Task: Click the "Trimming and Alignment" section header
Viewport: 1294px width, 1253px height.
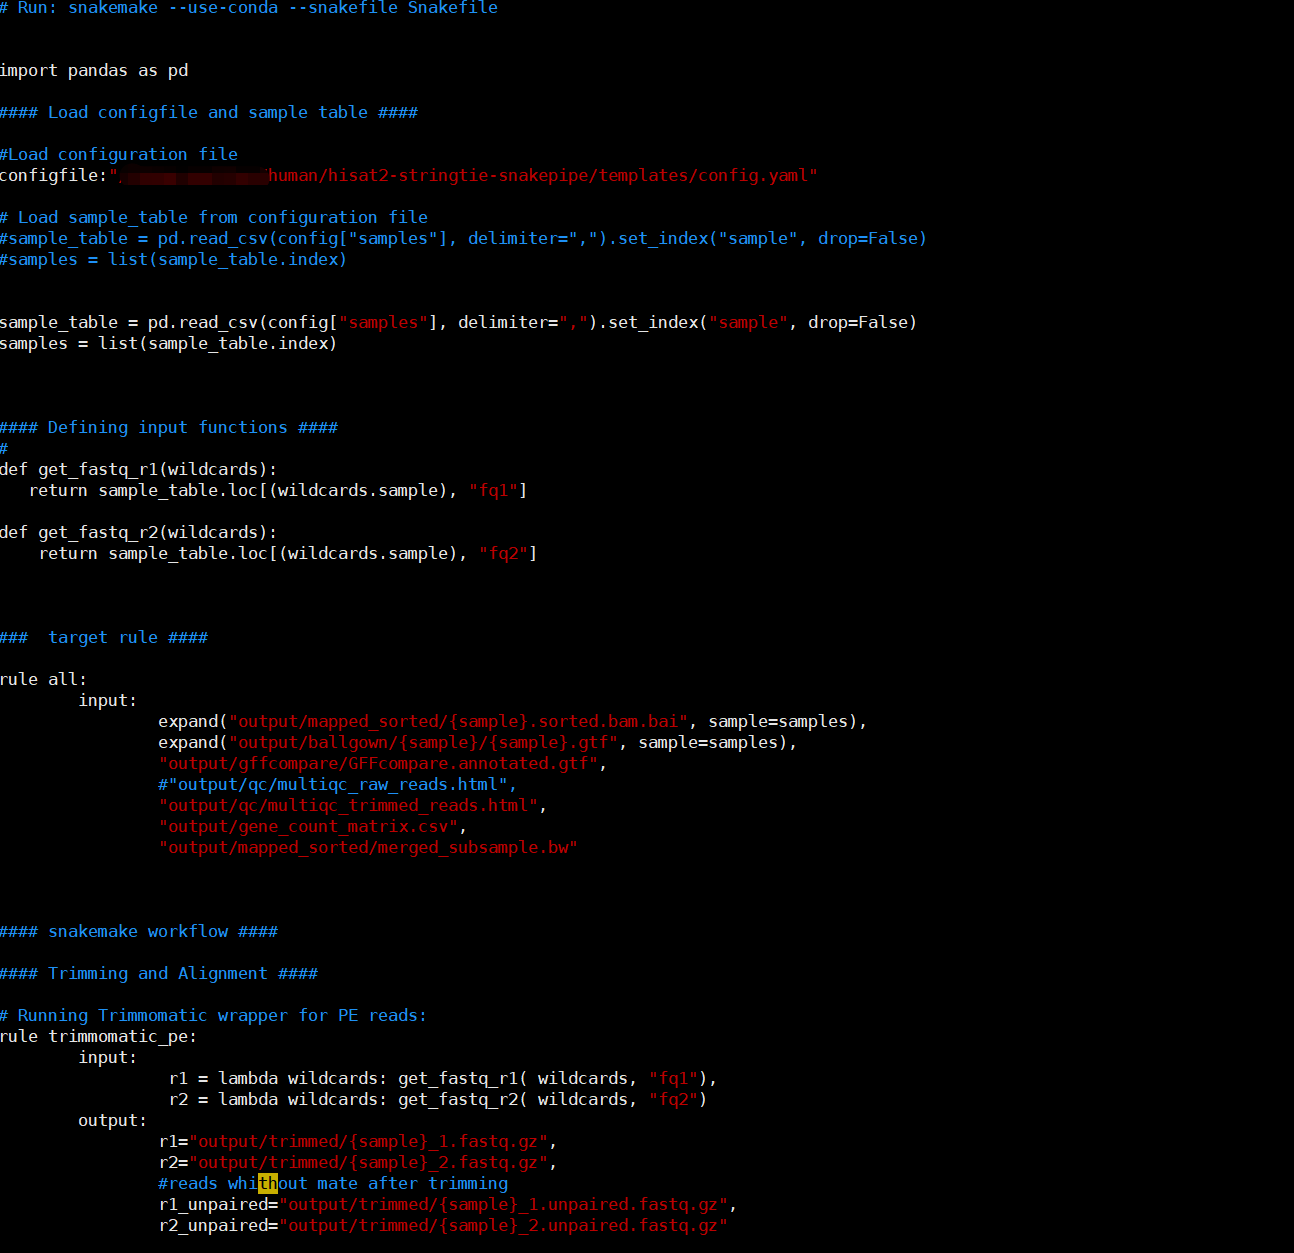Action: (159, 973)
